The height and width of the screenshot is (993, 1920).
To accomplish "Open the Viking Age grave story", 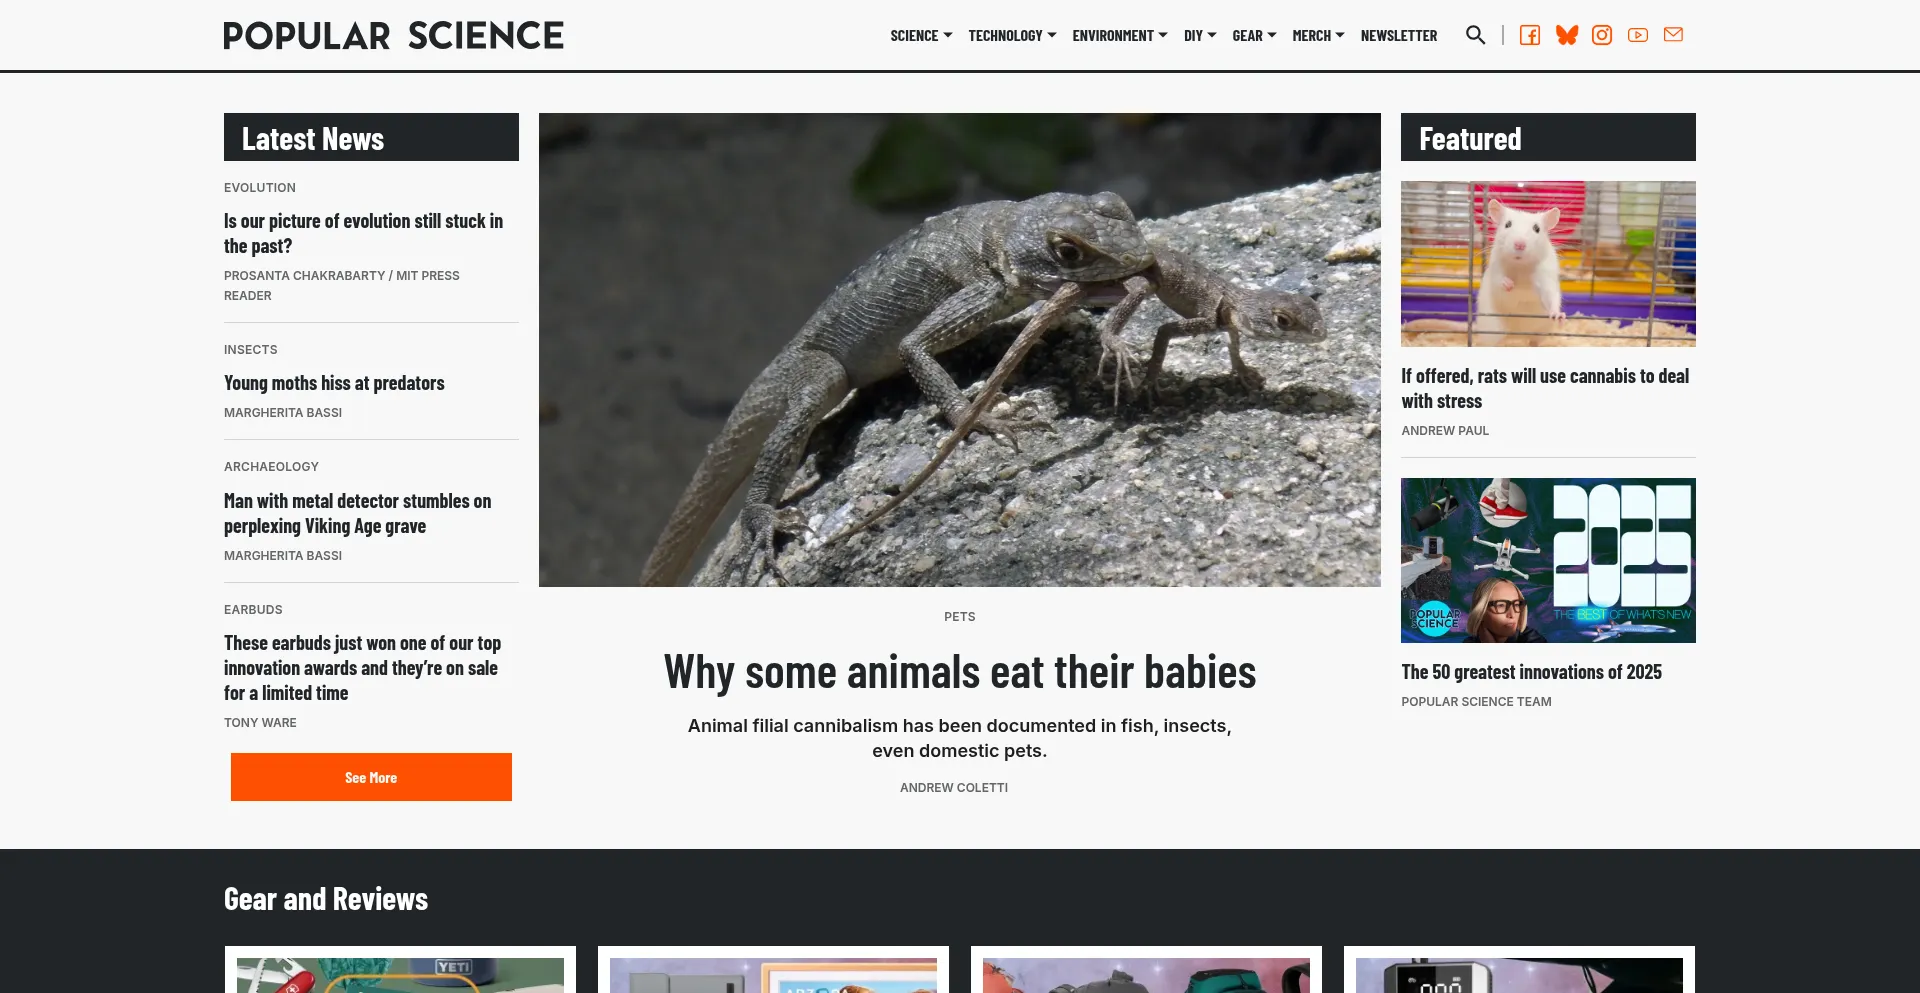I will 357,513.
